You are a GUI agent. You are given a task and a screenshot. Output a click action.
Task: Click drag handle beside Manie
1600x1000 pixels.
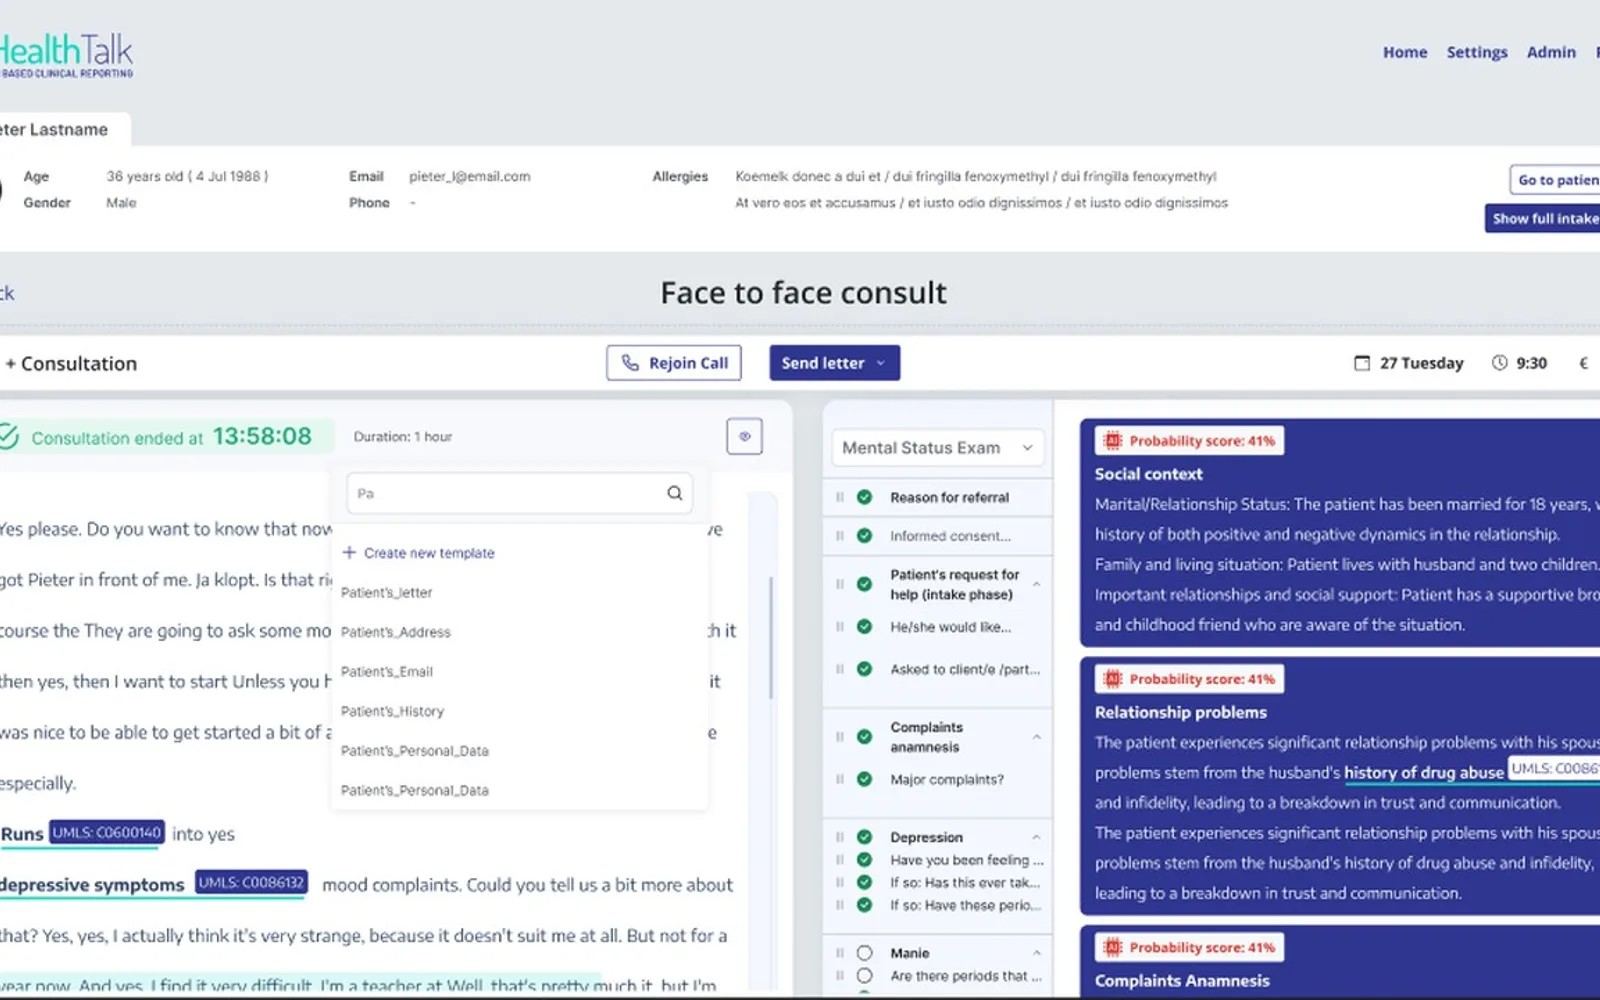pos(840,953)
